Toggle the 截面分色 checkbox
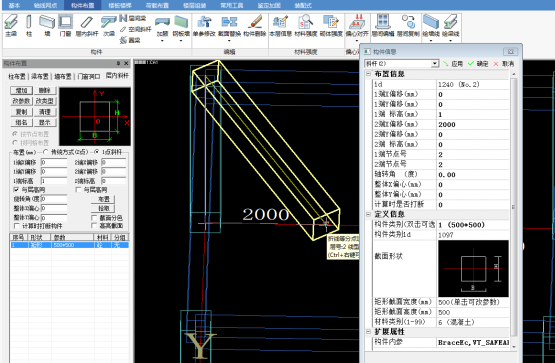Viewport: 555px width, 363px height. click(x=94, y=218)
